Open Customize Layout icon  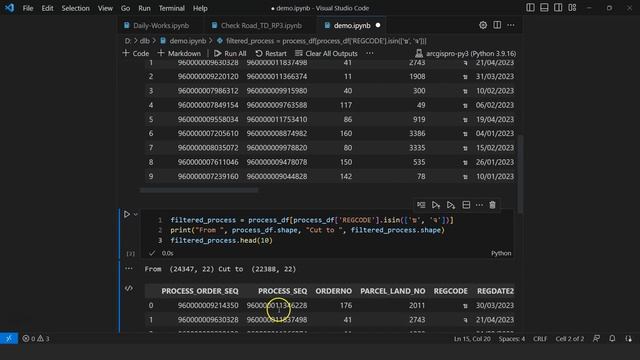point(572,8)
